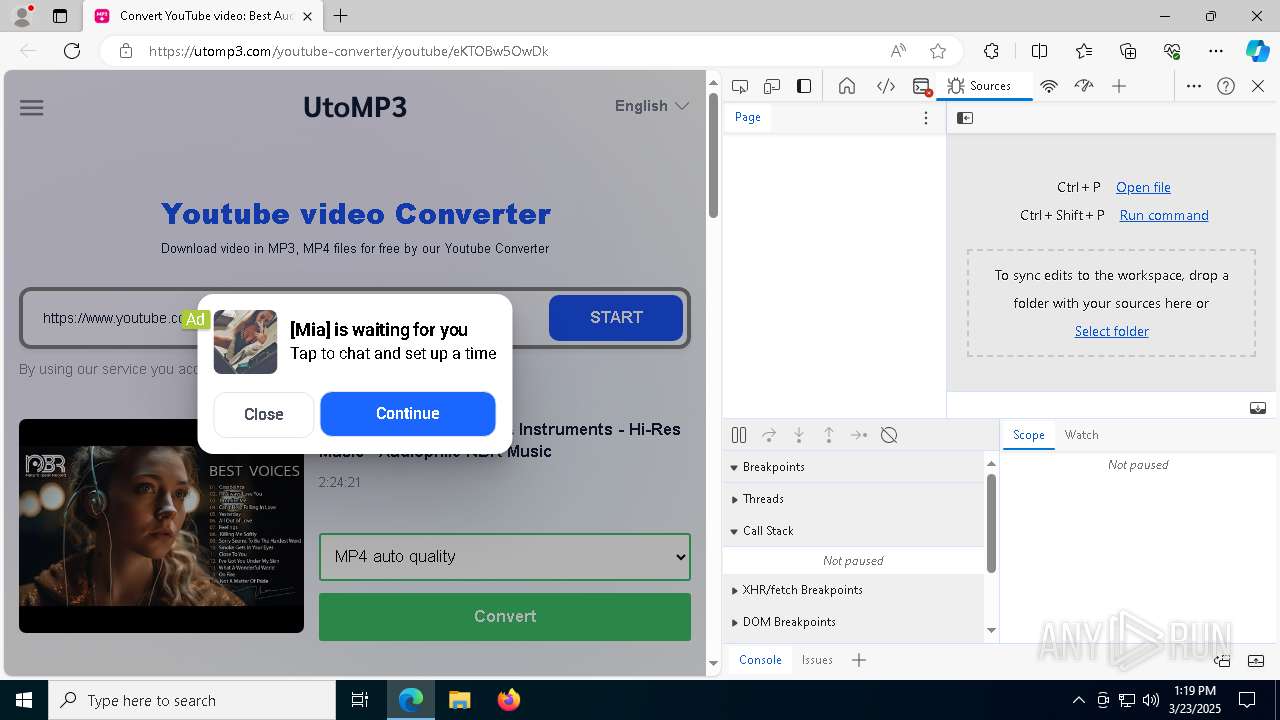Viewport: 1280px width, 720px height.
Task: Collapse the Breakpoints section
Action: [x=854, y=467]
